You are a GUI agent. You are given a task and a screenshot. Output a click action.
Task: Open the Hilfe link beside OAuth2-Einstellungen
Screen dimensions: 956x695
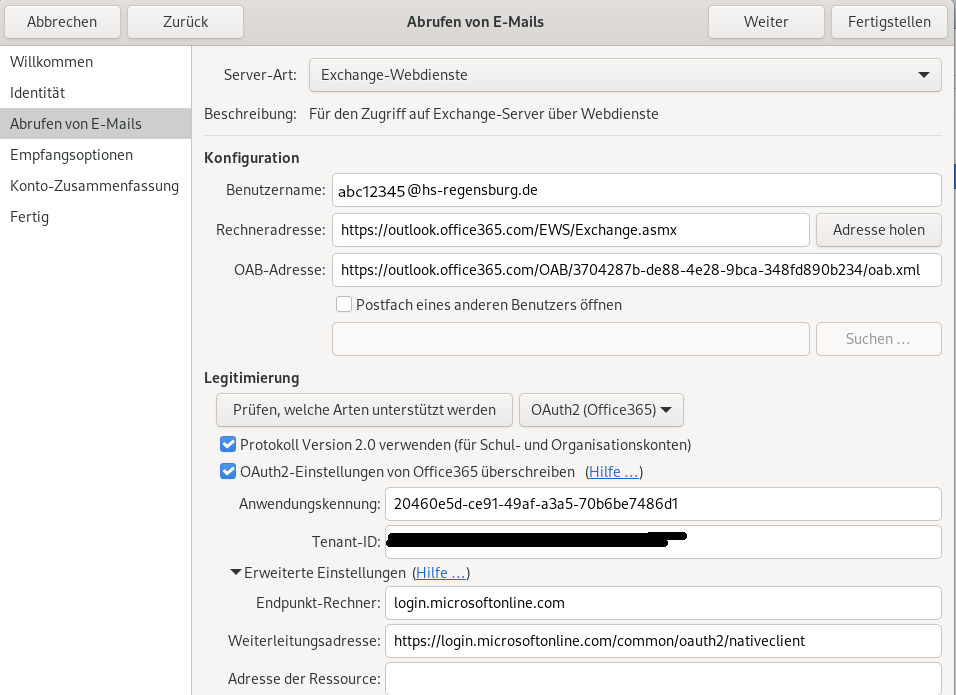612,471
